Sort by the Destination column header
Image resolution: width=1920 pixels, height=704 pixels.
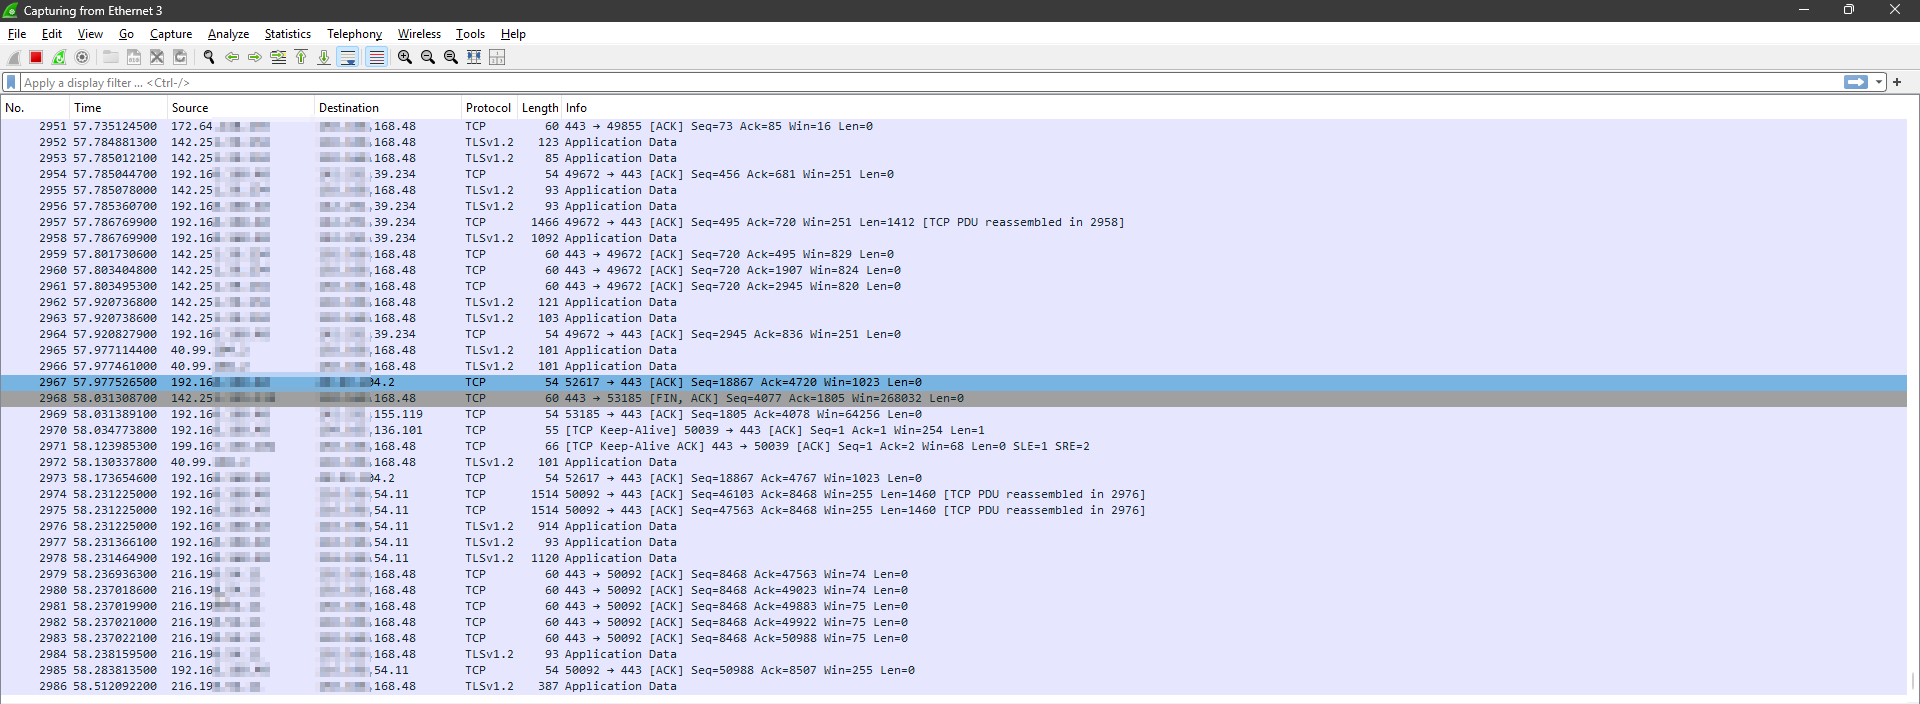388,108
